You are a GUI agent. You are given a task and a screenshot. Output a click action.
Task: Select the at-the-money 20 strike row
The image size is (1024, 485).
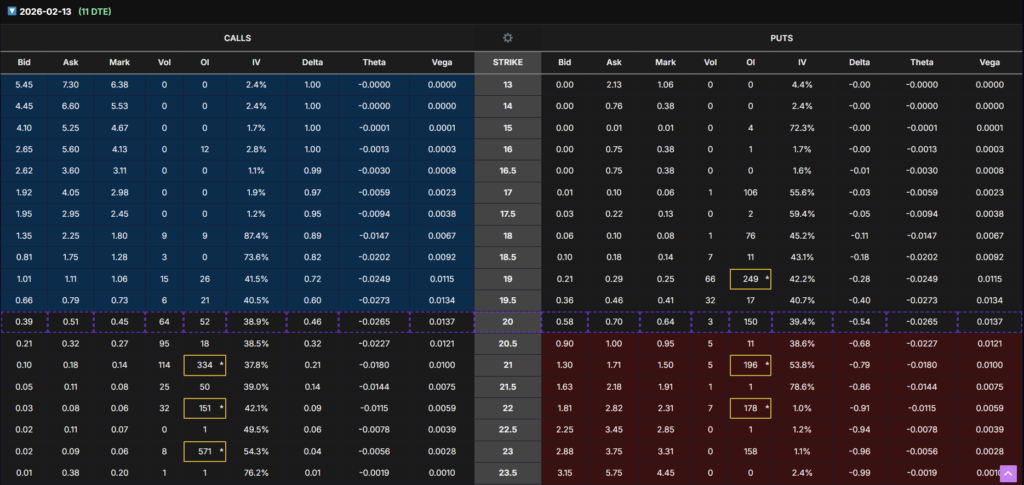click(507, 322)
